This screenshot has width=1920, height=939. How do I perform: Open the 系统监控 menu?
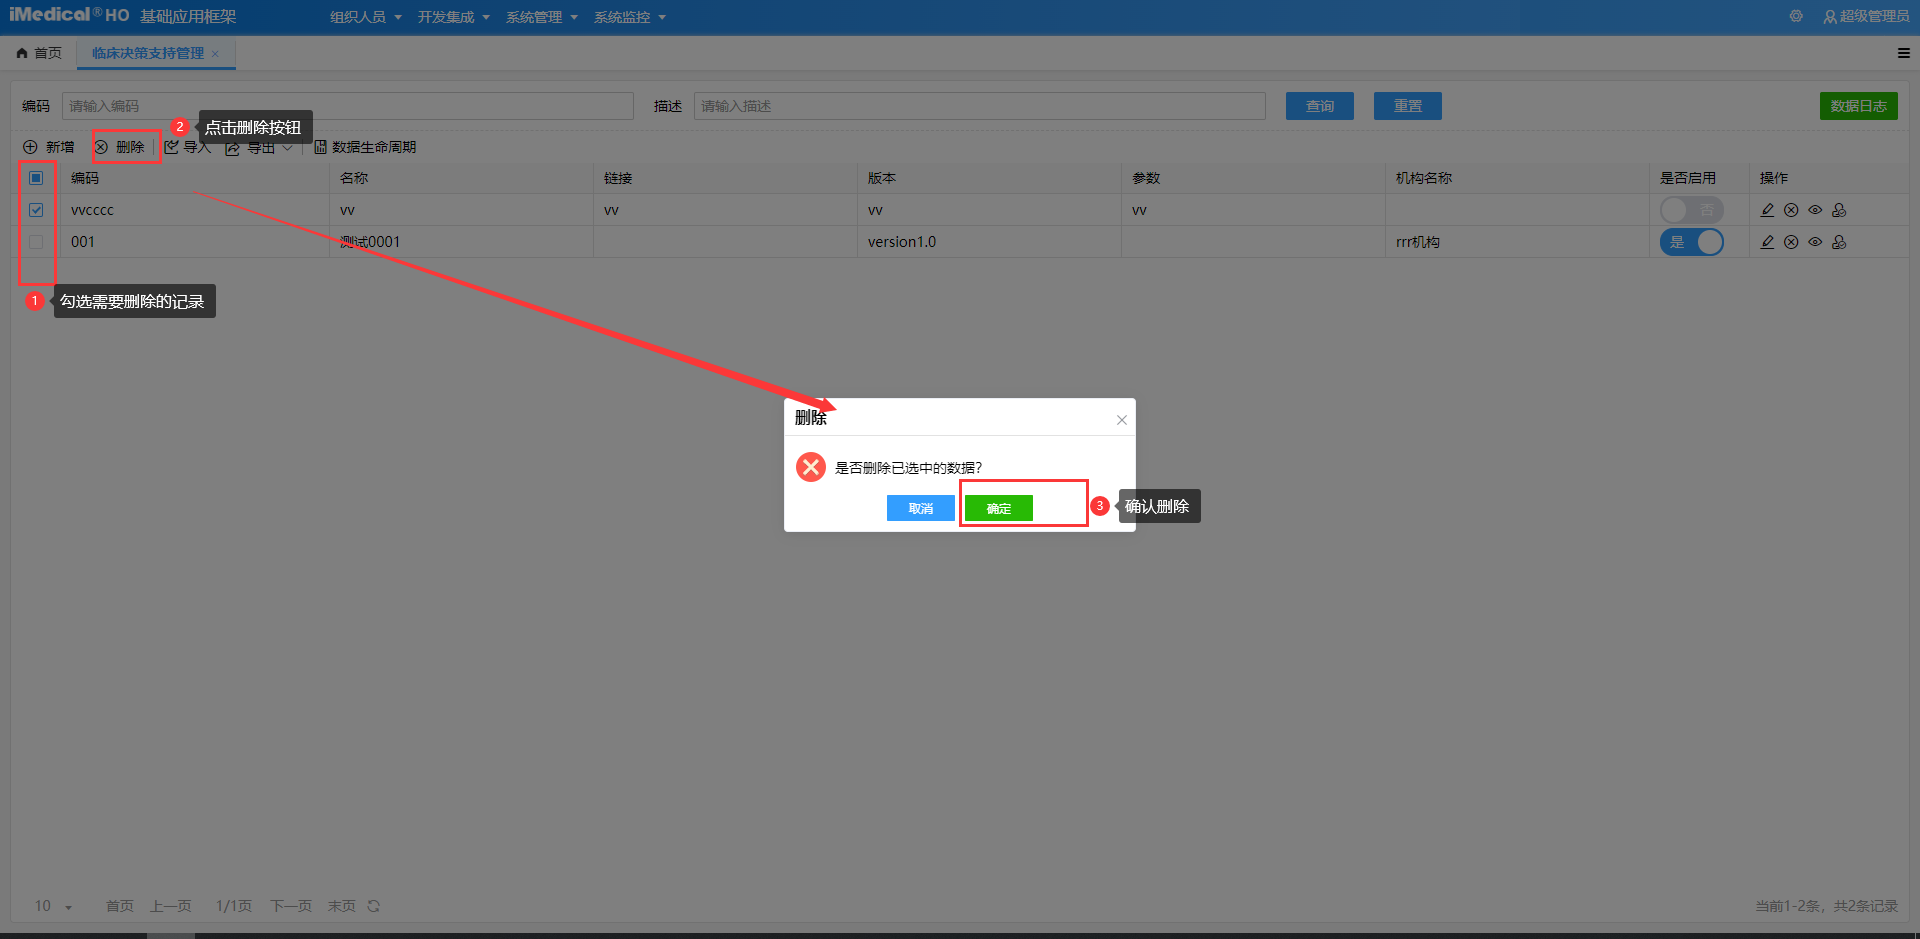[629, 17]
